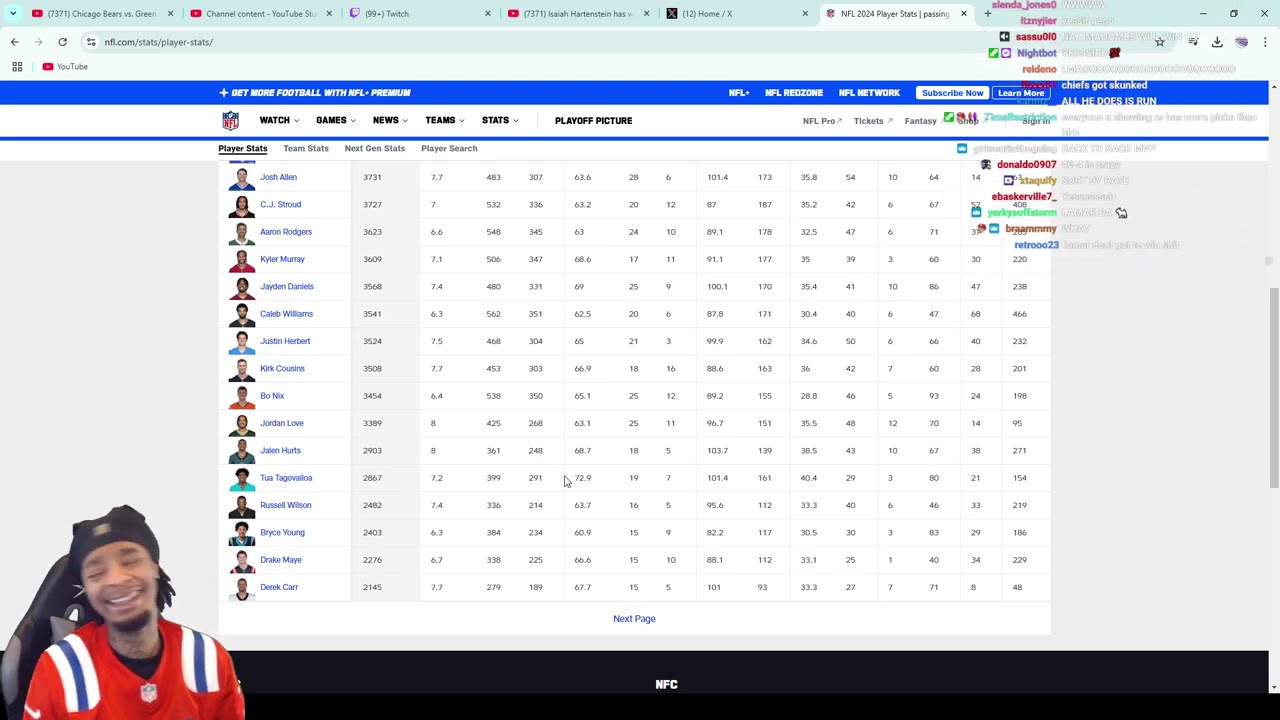Click the Subscribe Now button
Image resolution: width=1280 pixels, height=720 pixels.
click(x=952, y=93)
